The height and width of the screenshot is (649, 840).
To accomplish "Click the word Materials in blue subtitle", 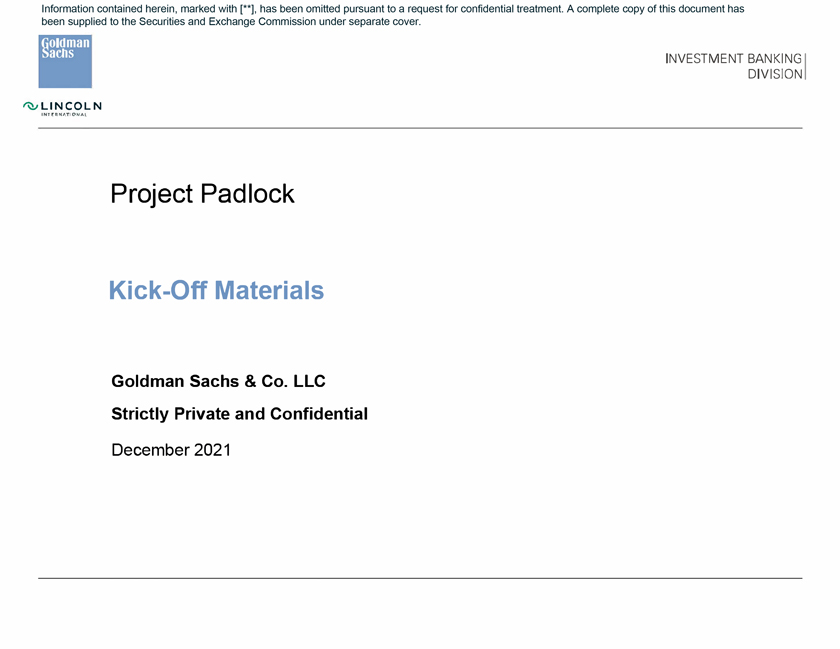I will pyautogui.click(x=267, y=291).
